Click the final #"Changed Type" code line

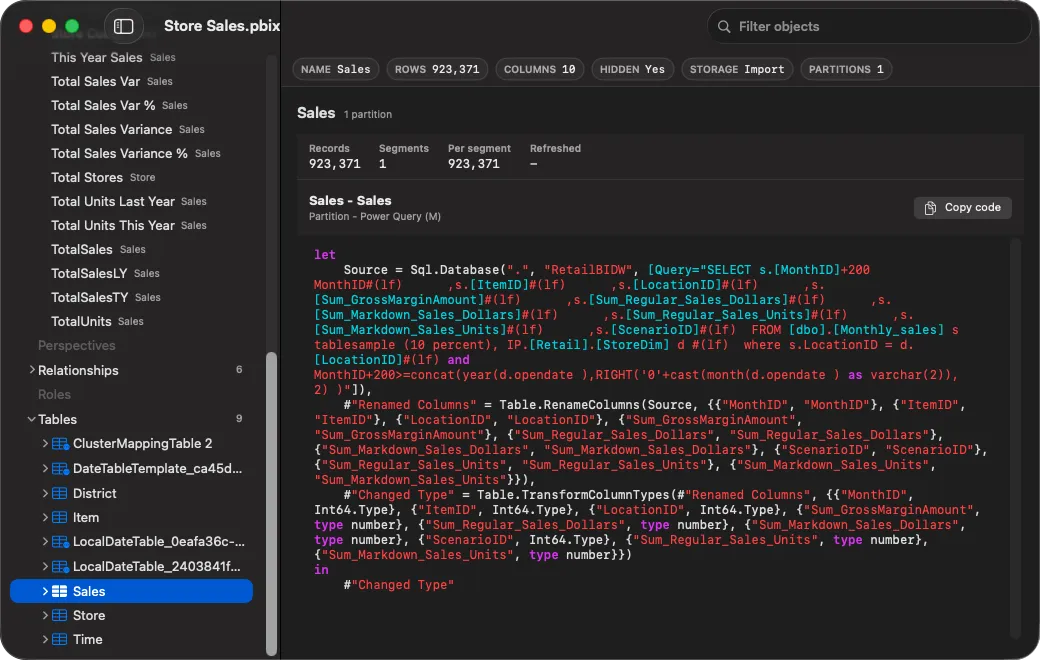[399, 585]
